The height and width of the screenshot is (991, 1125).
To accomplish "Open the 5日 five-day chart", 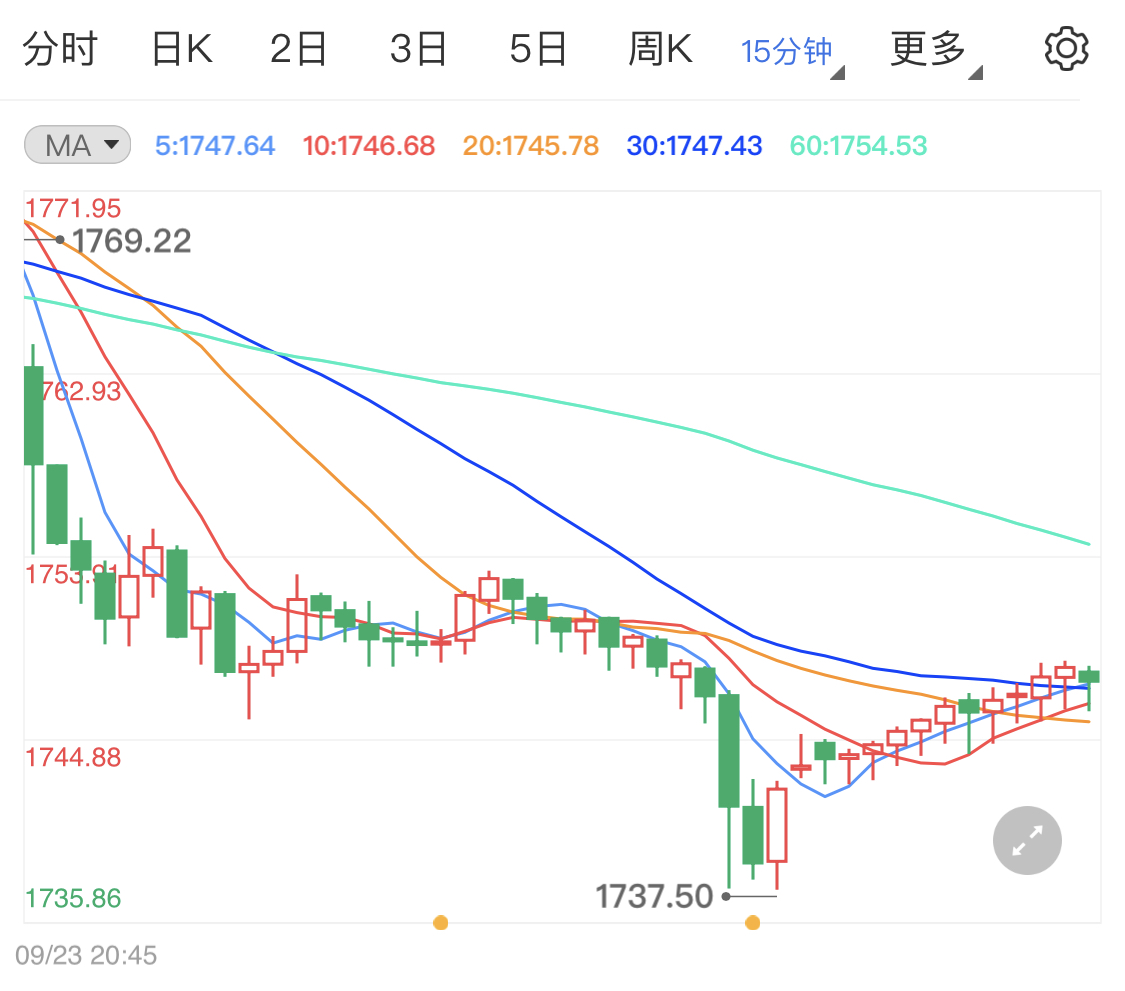I will pyautogui.click(x=538, y=47).
